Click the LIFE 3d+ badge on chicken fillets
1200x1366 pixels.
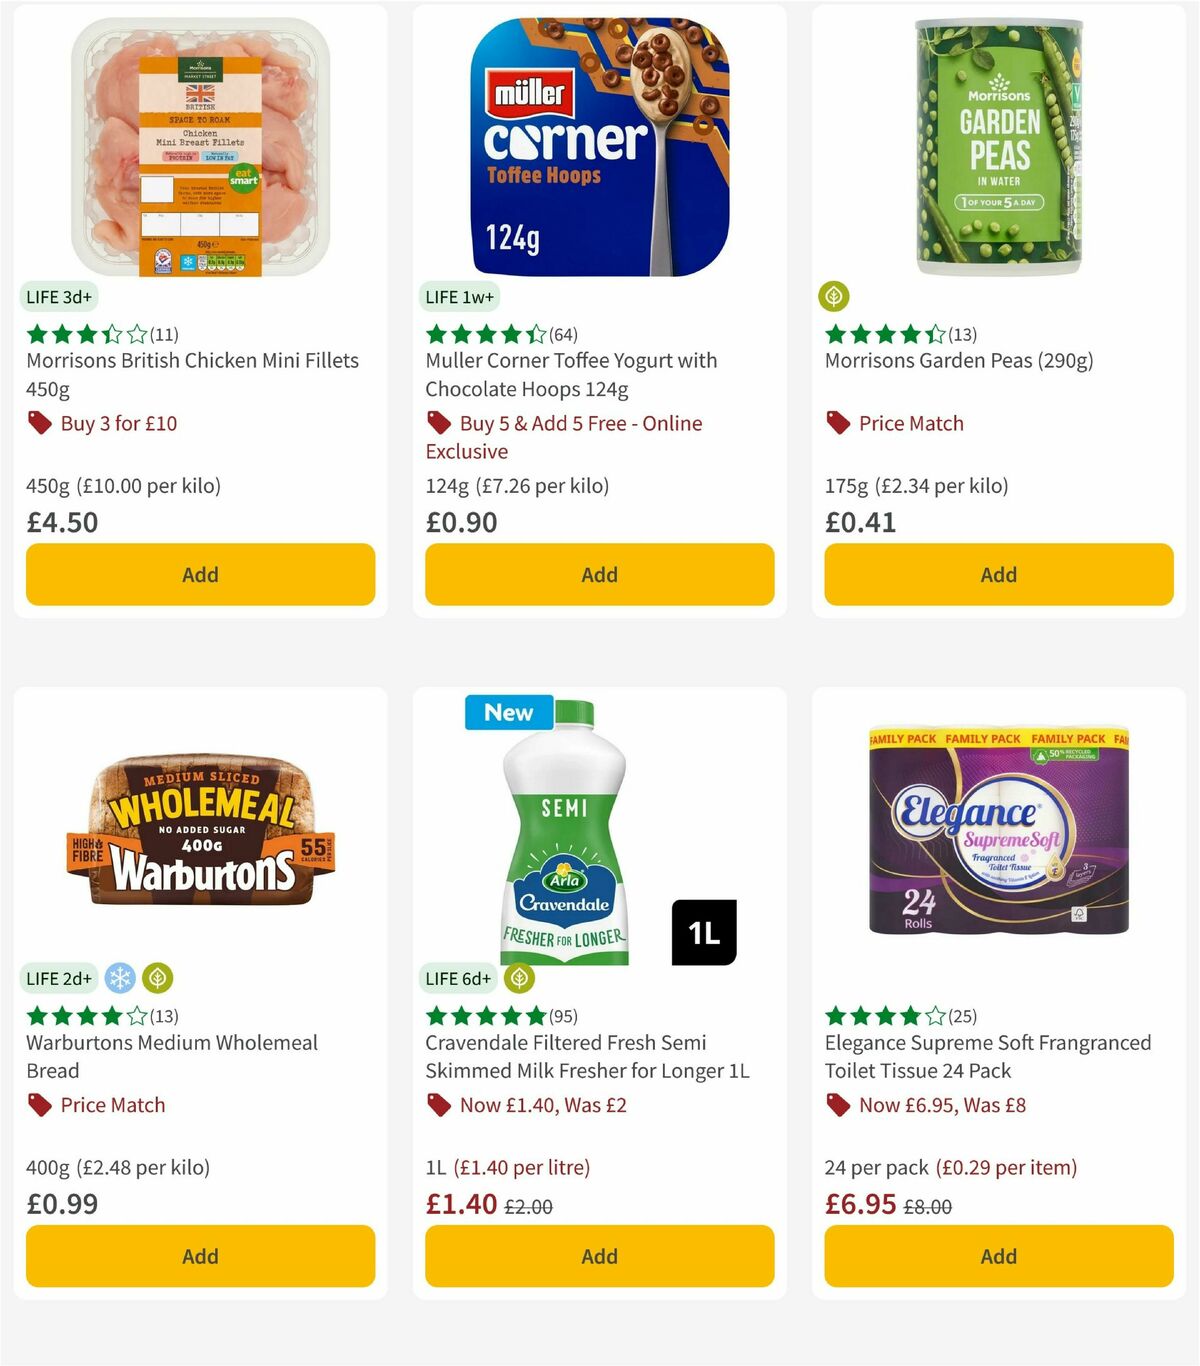click(x=57, y=296)
